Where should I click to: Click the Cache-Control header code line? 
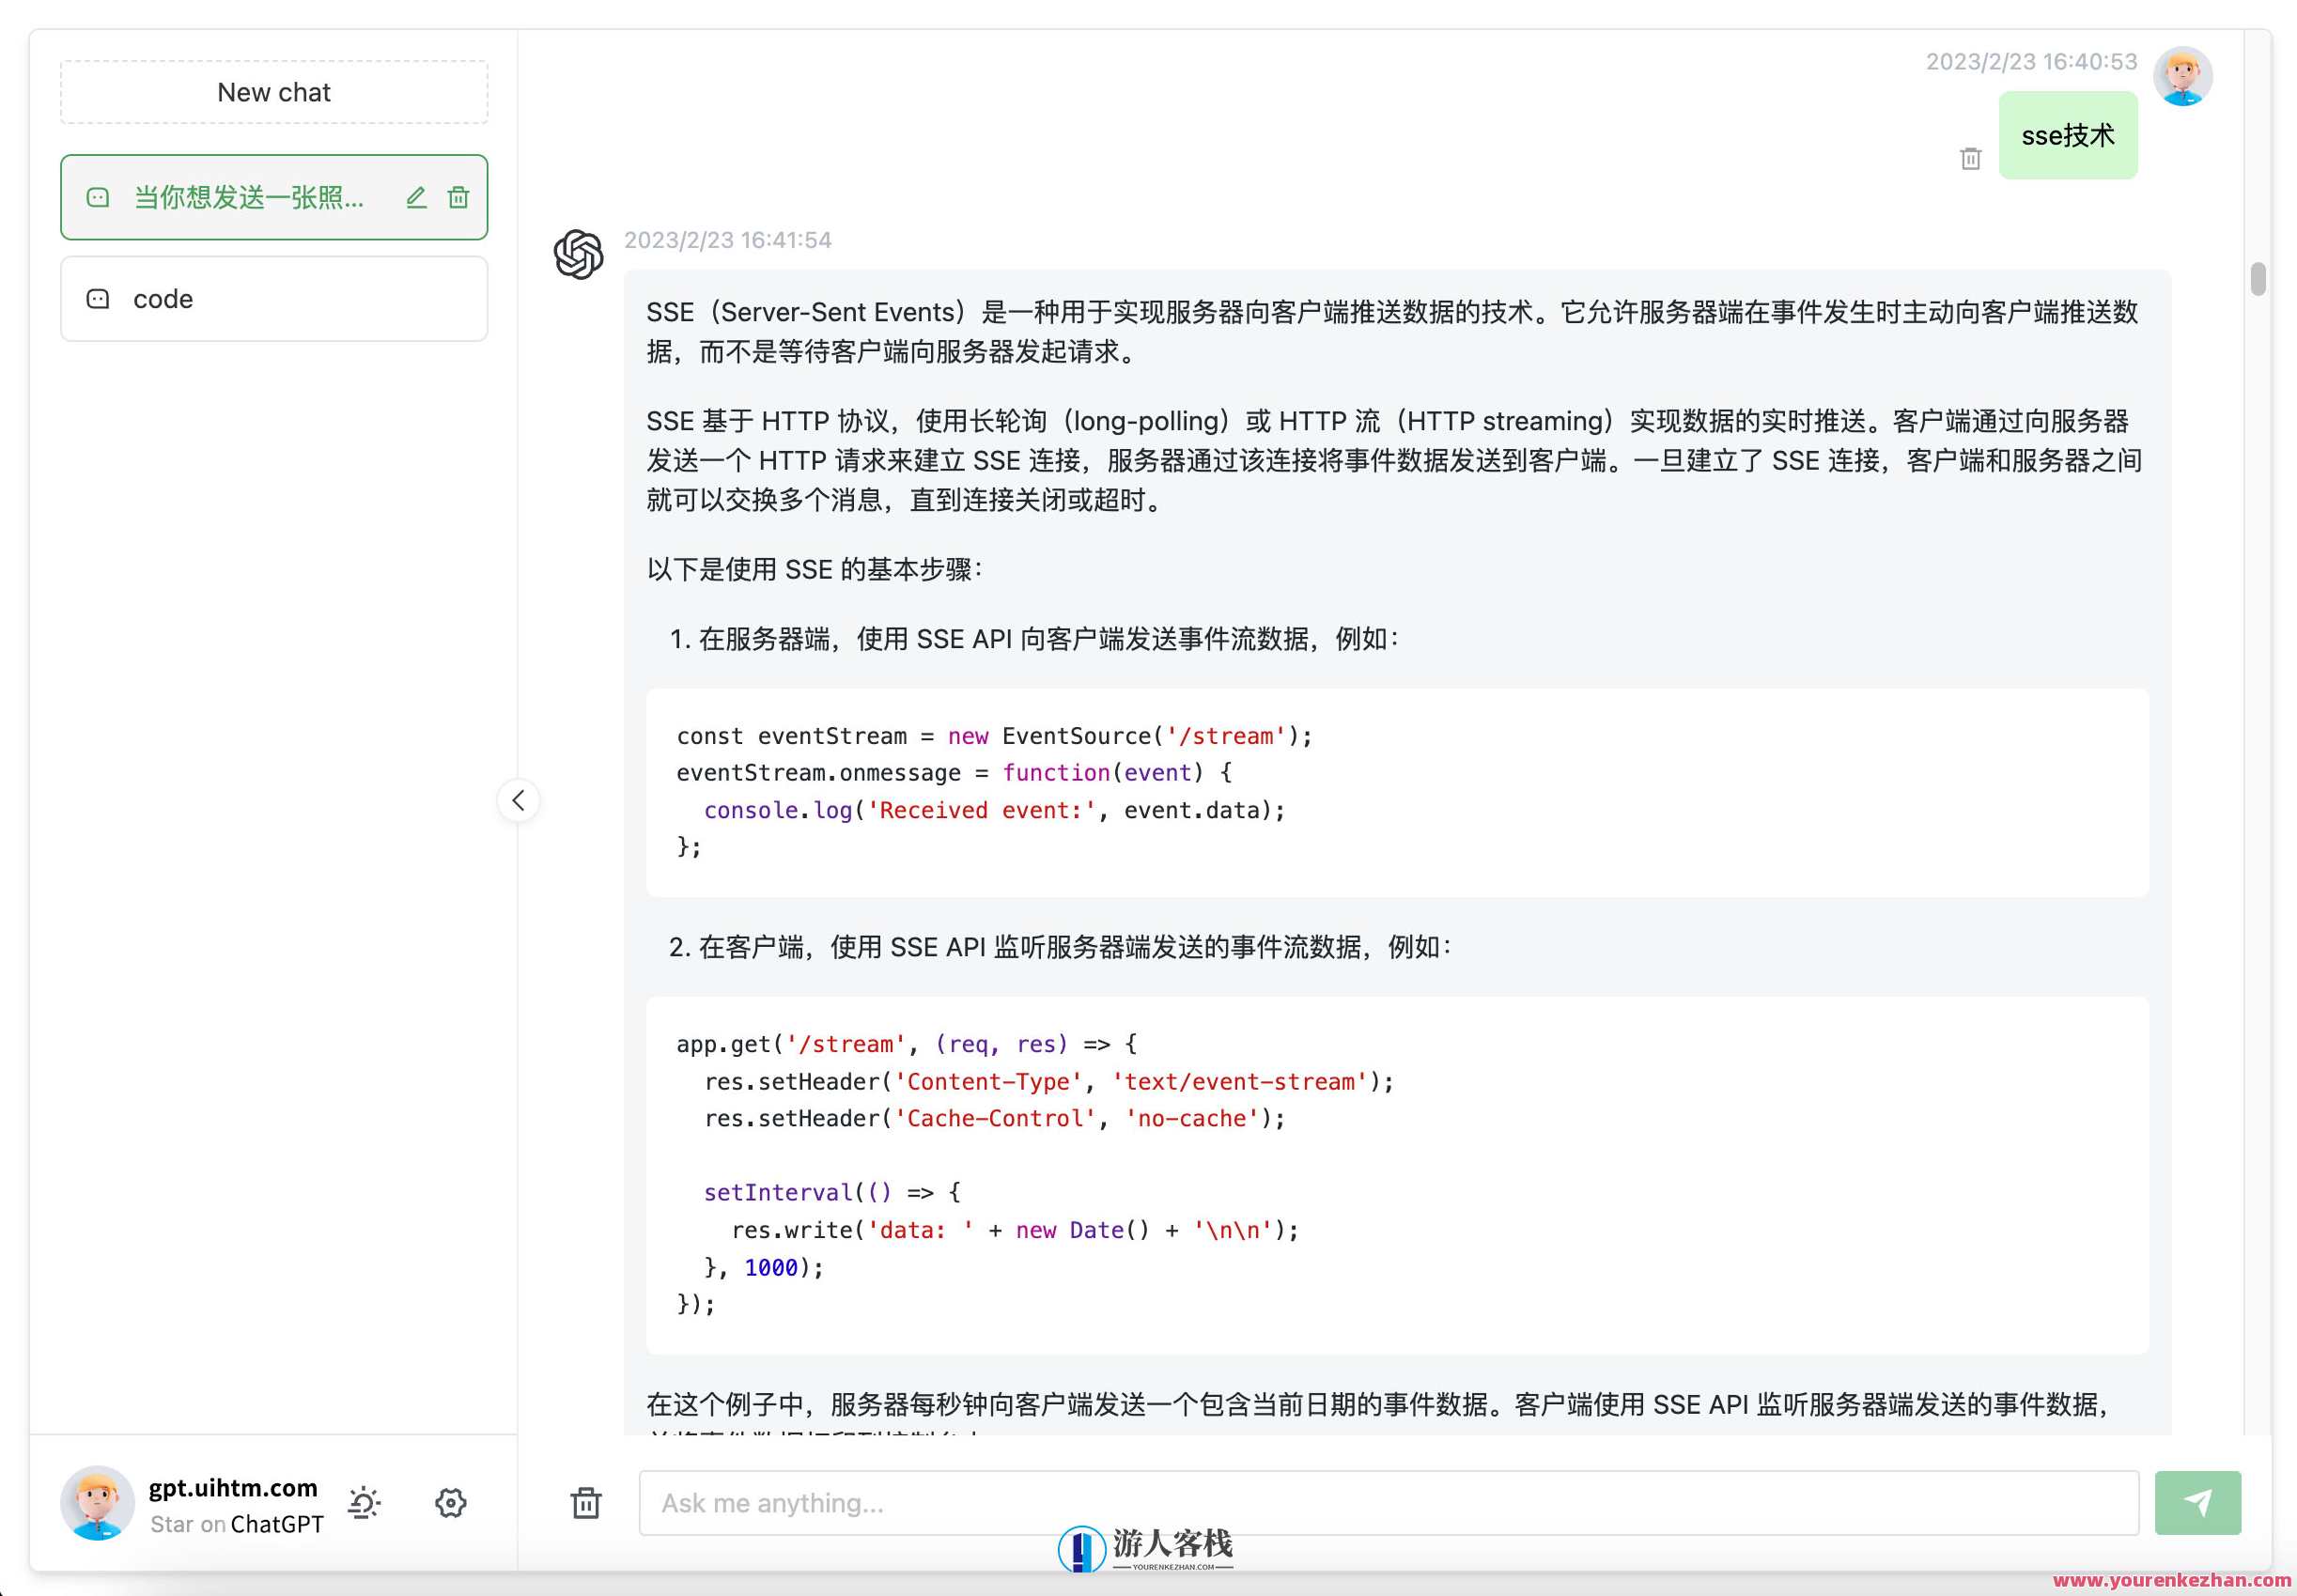coord(994,1118)
